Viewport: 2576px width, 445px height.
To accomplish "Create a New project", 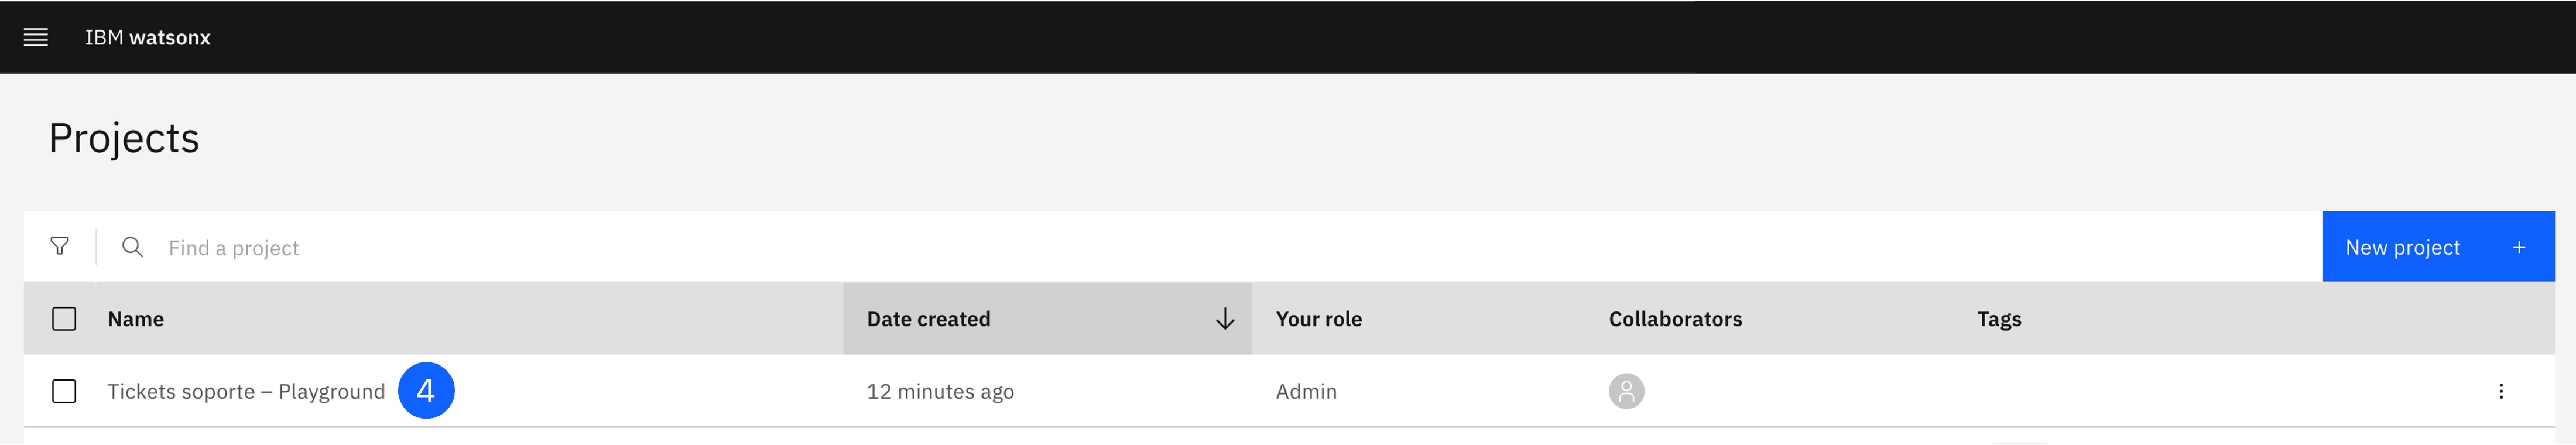I will tap(2438, 247).
